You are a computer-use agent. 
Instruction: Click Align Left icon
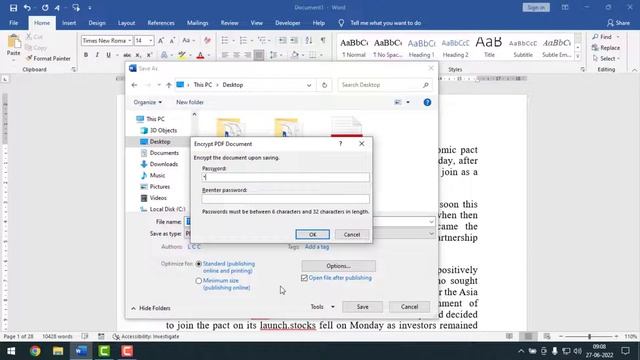[225, 55]
